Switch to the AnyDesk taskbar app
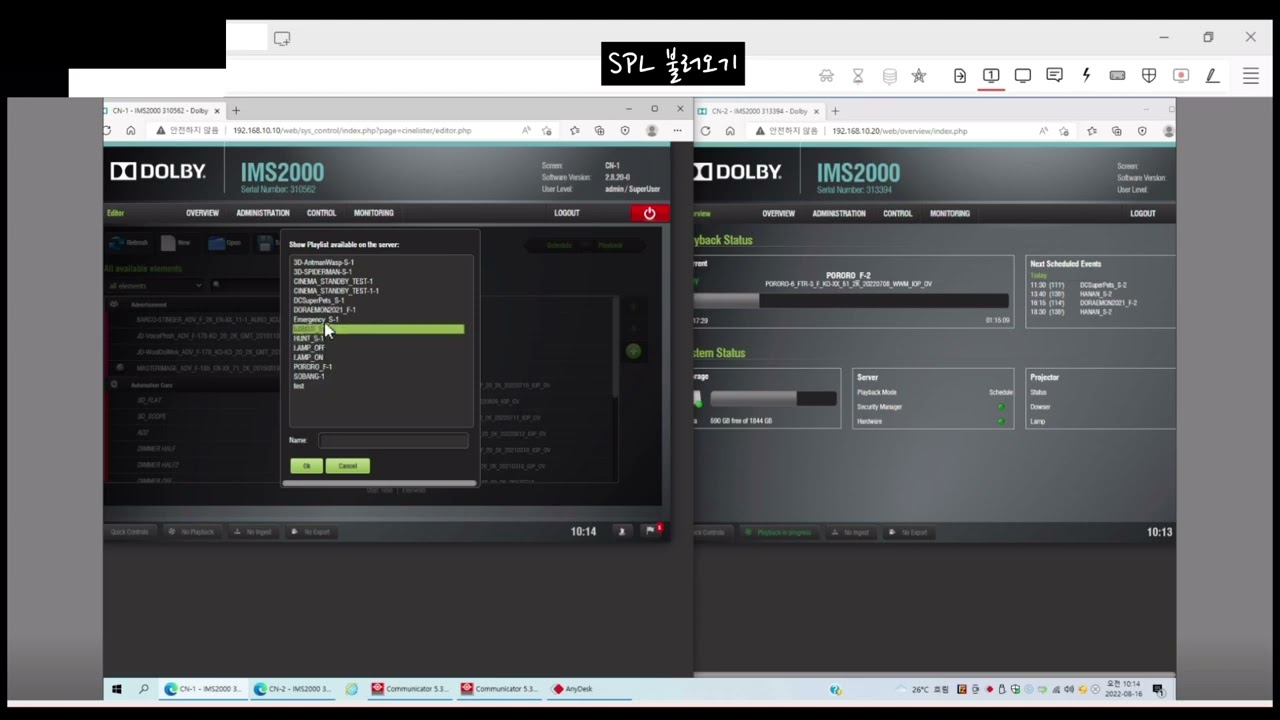 tap(573, 689)
